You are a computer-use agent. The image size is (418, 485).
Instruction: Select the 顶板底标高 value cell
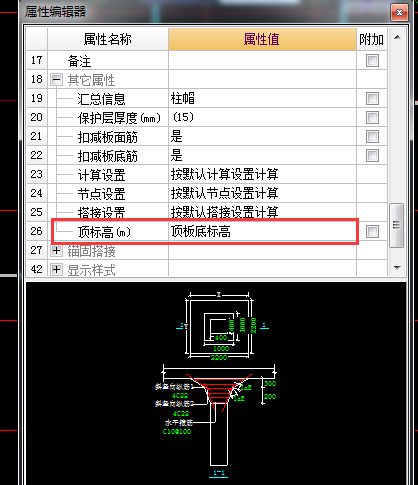[262, 232]
